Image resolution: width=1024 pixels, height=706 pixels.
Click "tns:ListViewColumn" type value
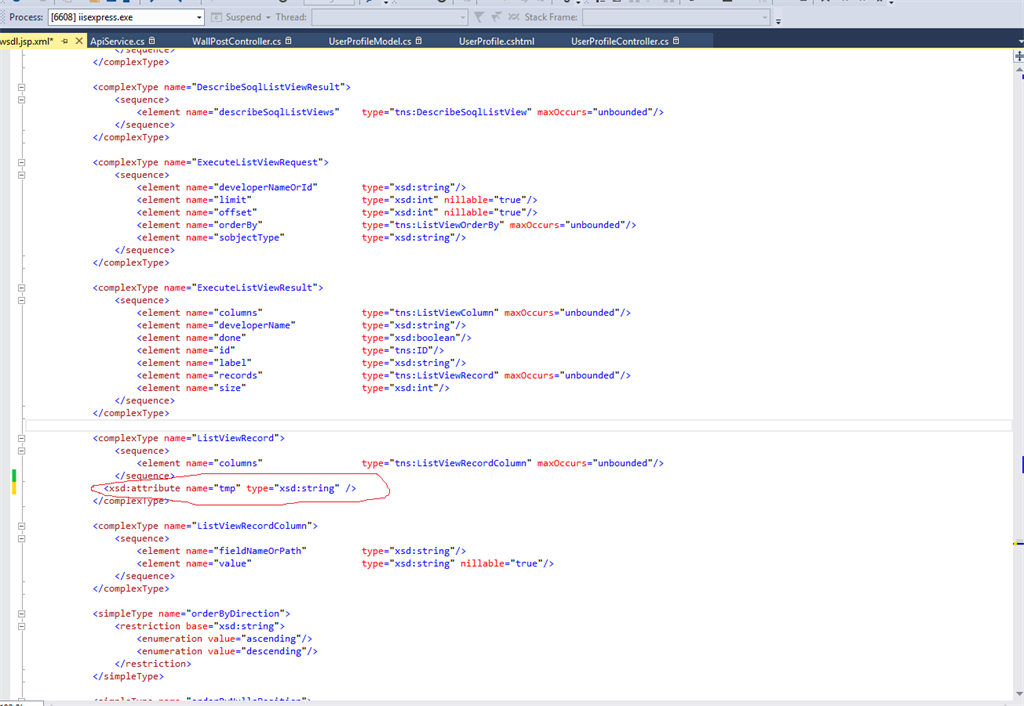point(445,313)
